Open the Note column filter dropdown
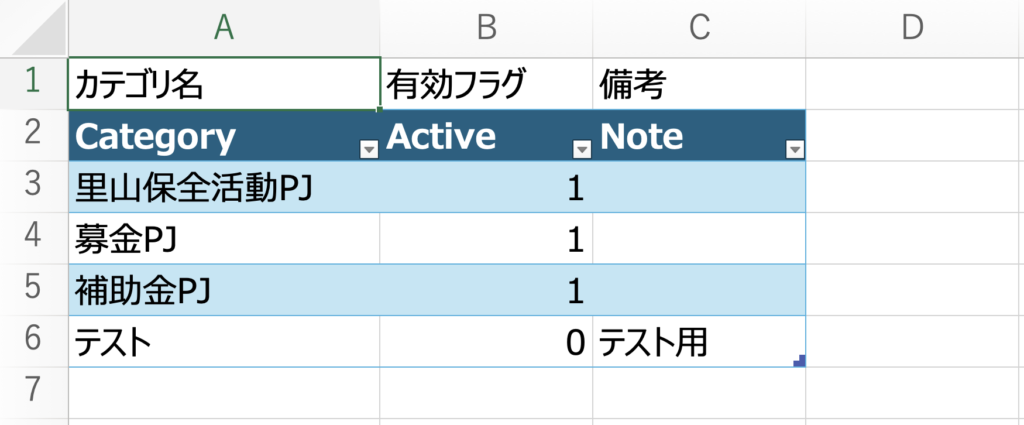This screenshot has width=1024, height=425. [795, 149]
